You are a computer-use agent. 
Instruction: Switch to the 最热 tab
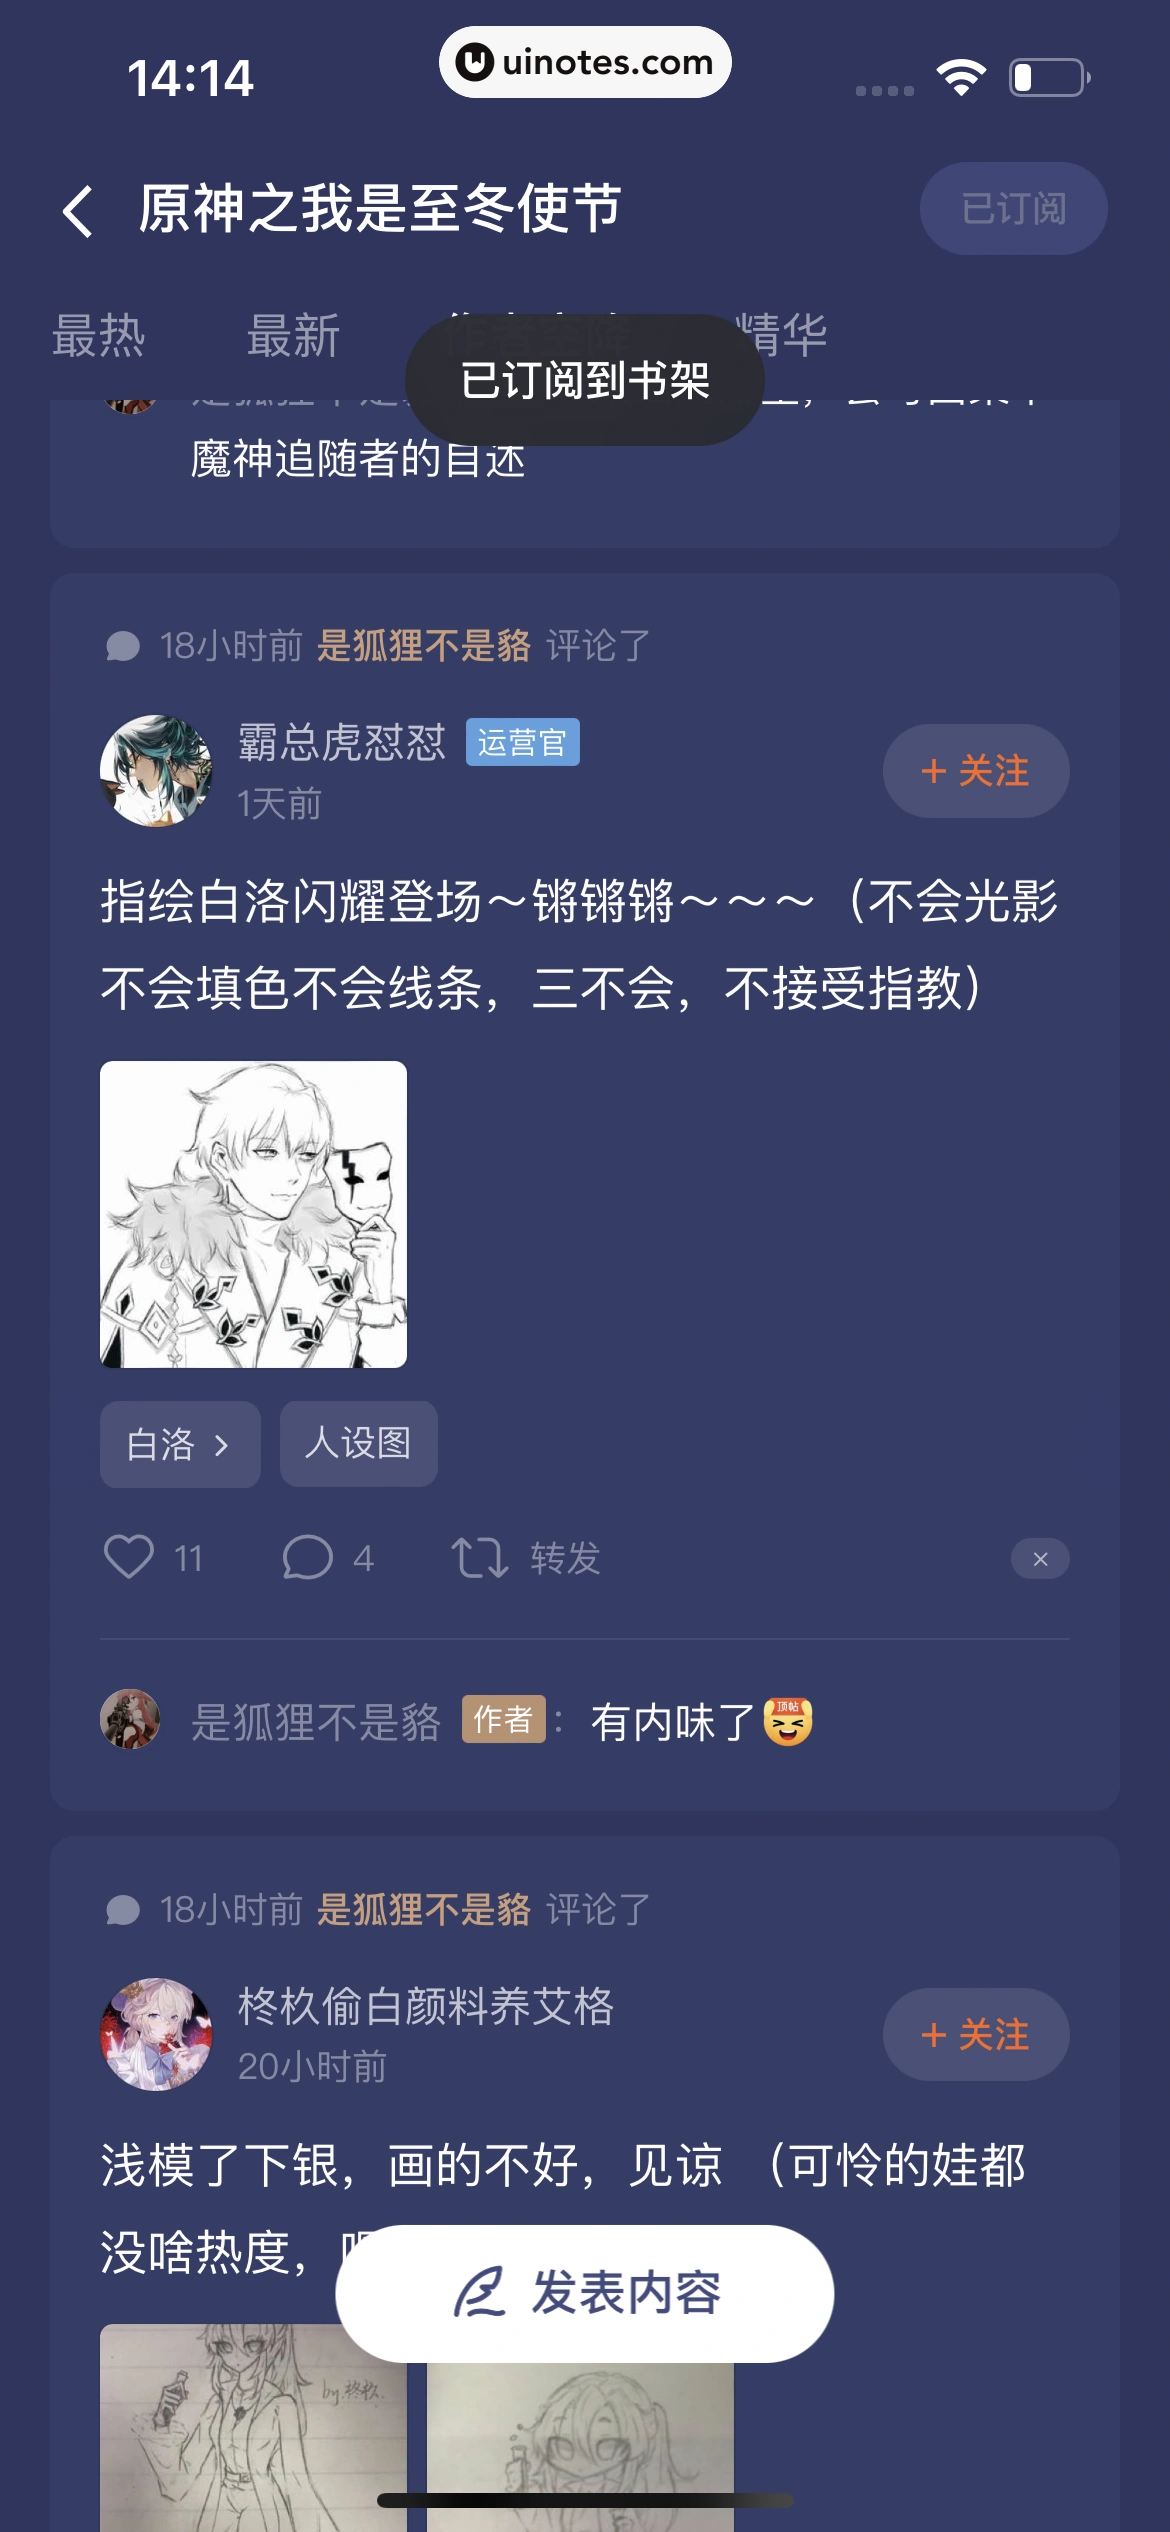coord(99,335)
